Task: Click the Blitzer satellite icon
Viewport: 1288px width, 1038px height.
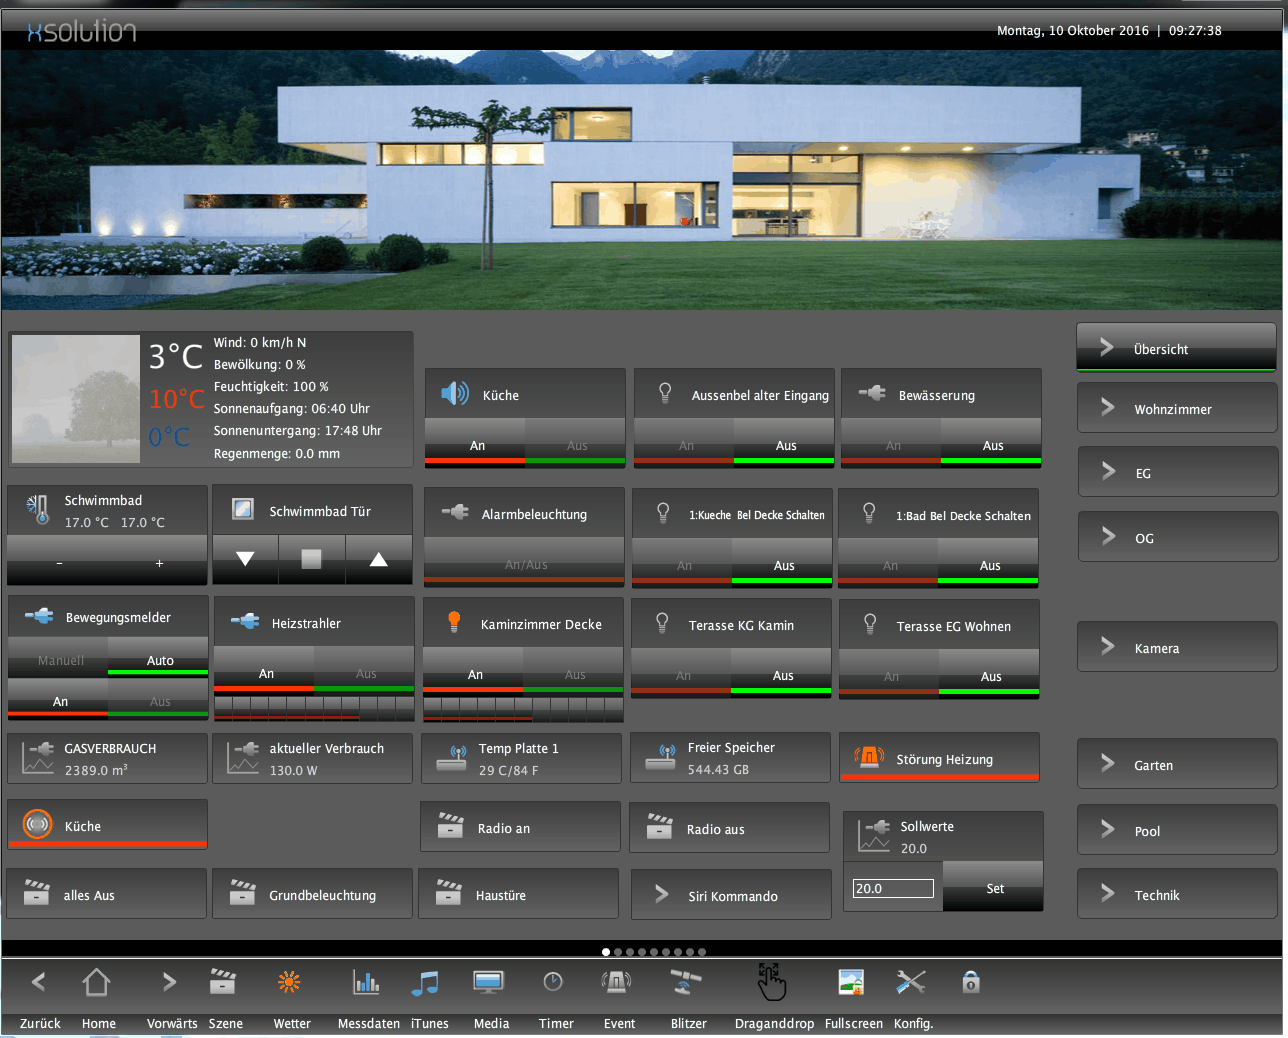Action: tap(686, 983)
